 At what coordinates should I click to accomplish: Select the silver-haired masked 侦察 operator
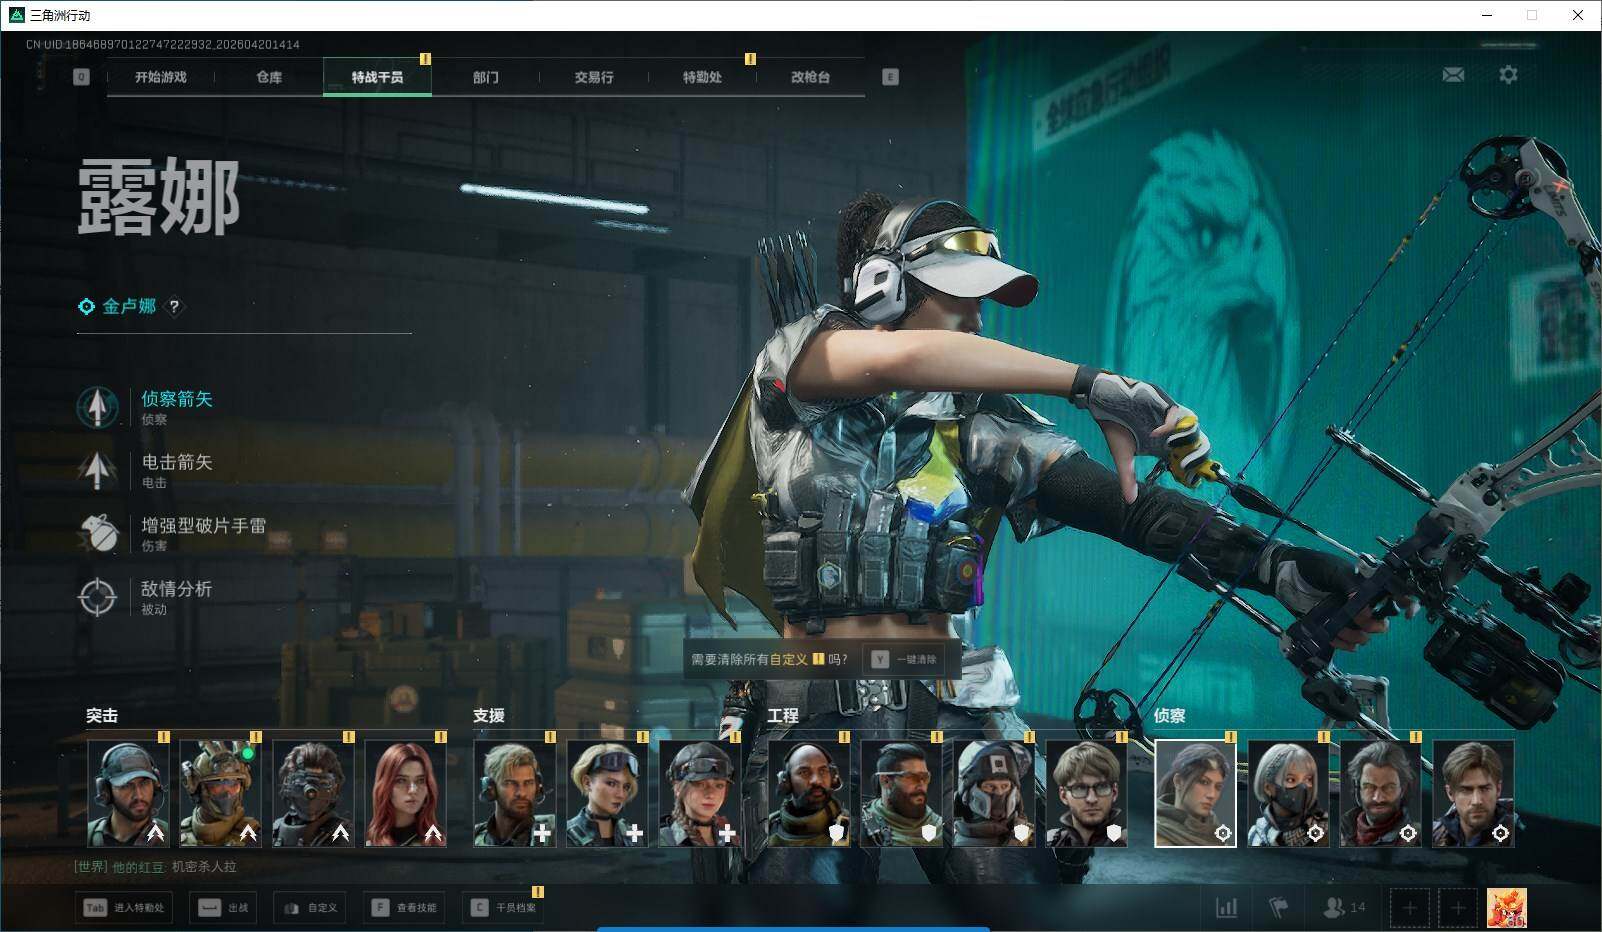coord(1288,793)
